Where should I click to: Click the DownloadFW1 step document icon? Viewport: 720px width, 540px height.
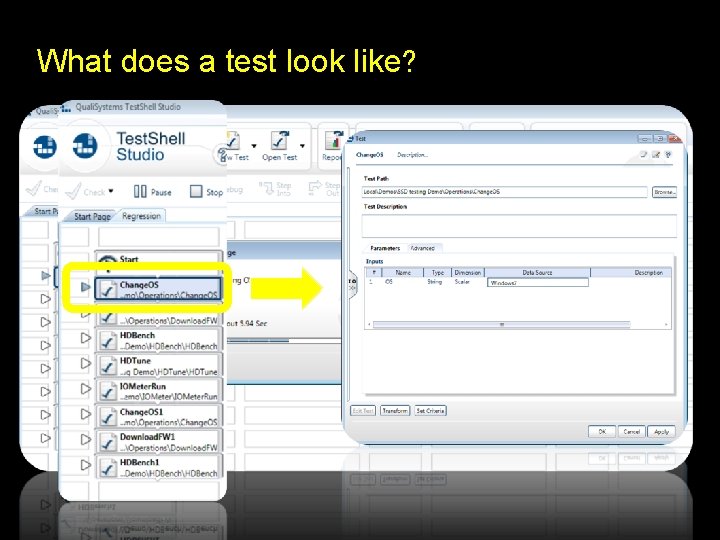coord(108,442)
